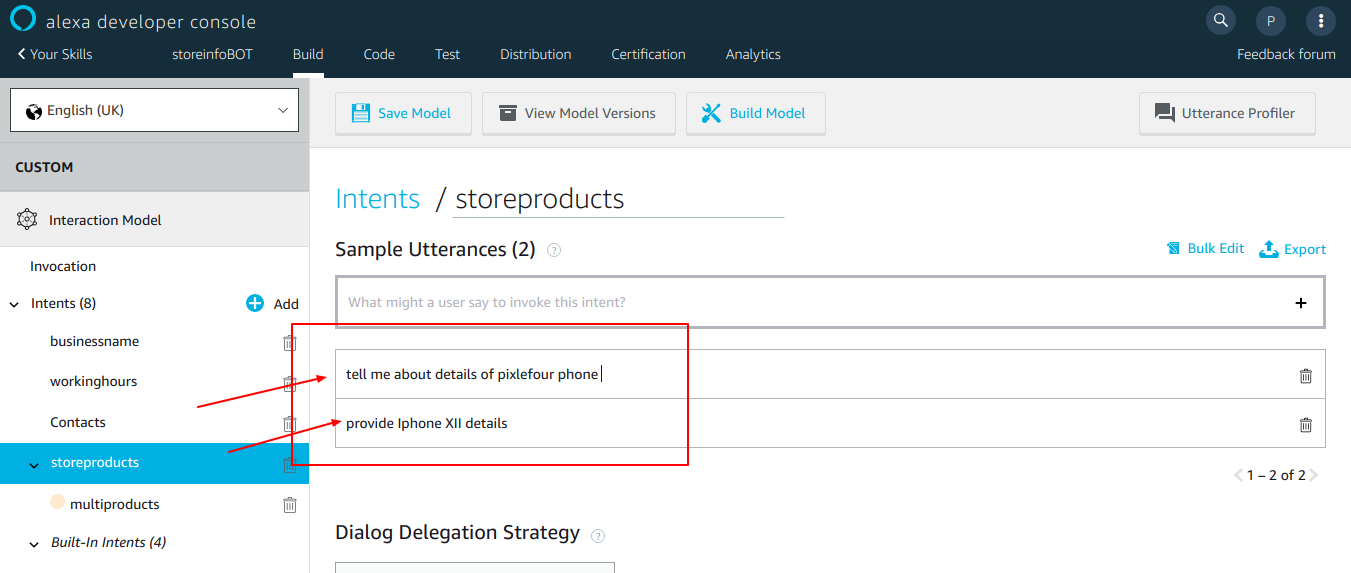Viewport: 1351px width, 573px height.
Task: Collapse the Intents (8) tree section
Action: click(x=15, y=304)
